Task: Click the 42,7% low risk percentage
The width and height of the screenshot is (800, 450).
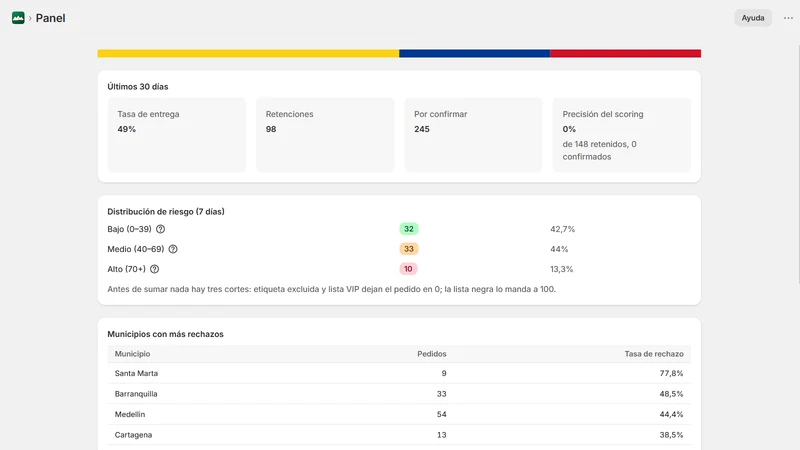Action: coord(562,229)
